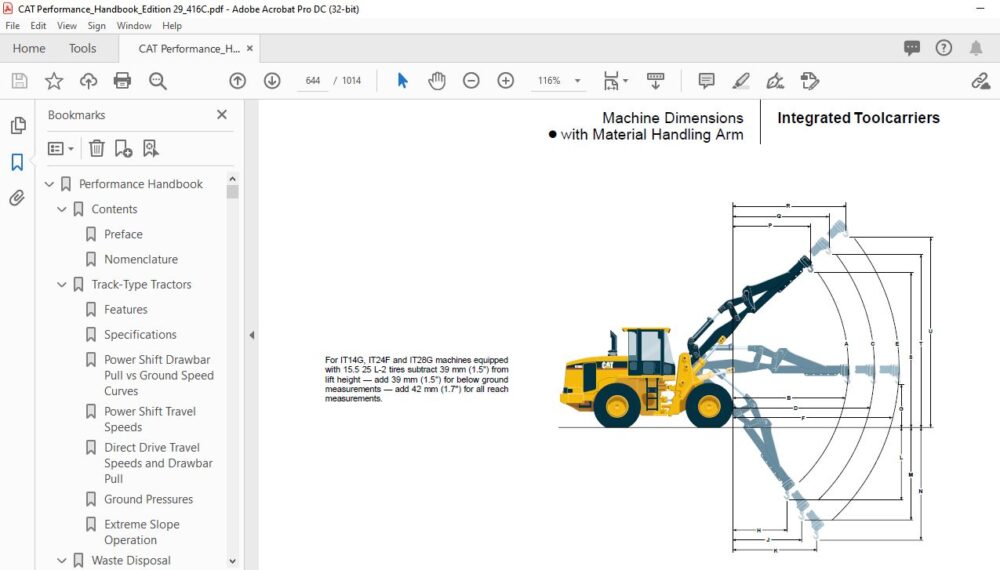Open Power Shift Travel Speeds bookmark
The image size is (1000, 570).
(x=150, y=420)
